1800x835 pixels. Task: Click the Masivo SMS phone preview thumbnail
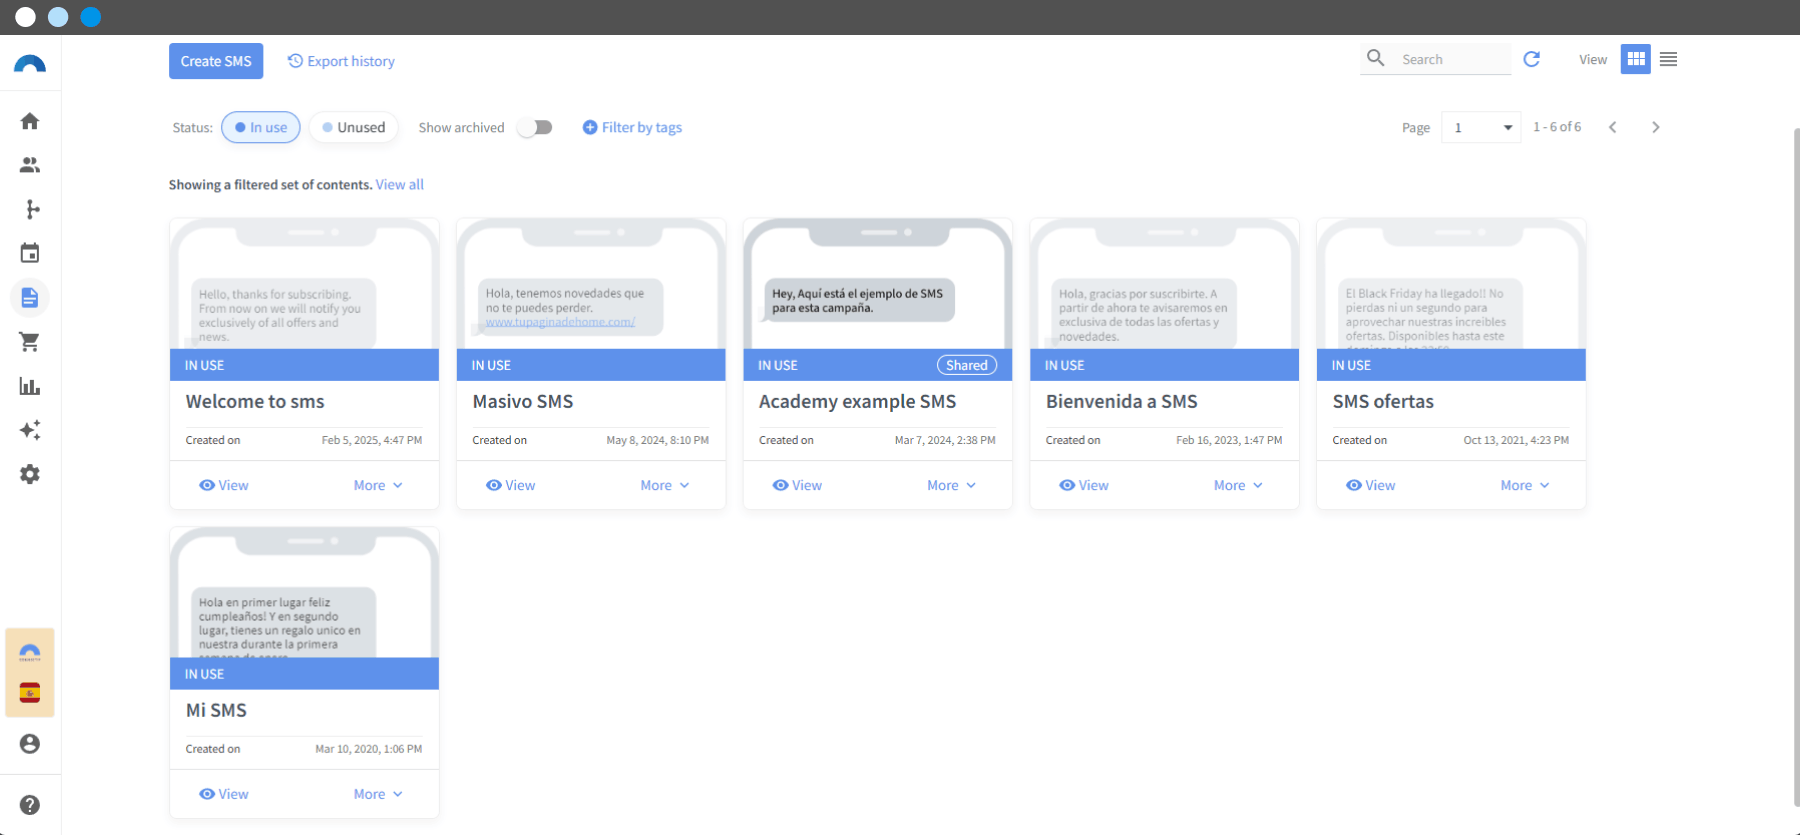coord(591,284)
